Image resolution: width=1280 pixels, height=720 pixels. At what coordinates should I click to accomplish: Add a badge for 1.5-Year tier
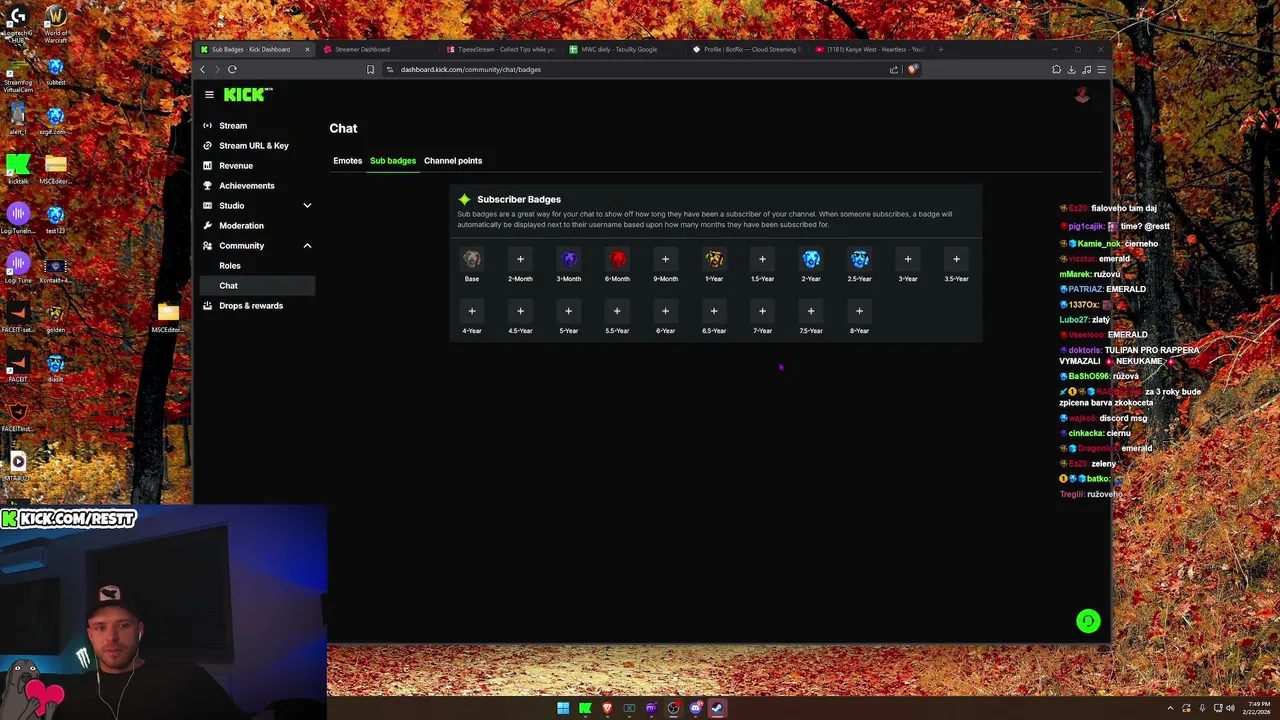pyautogui.click(x=762, y=259)
